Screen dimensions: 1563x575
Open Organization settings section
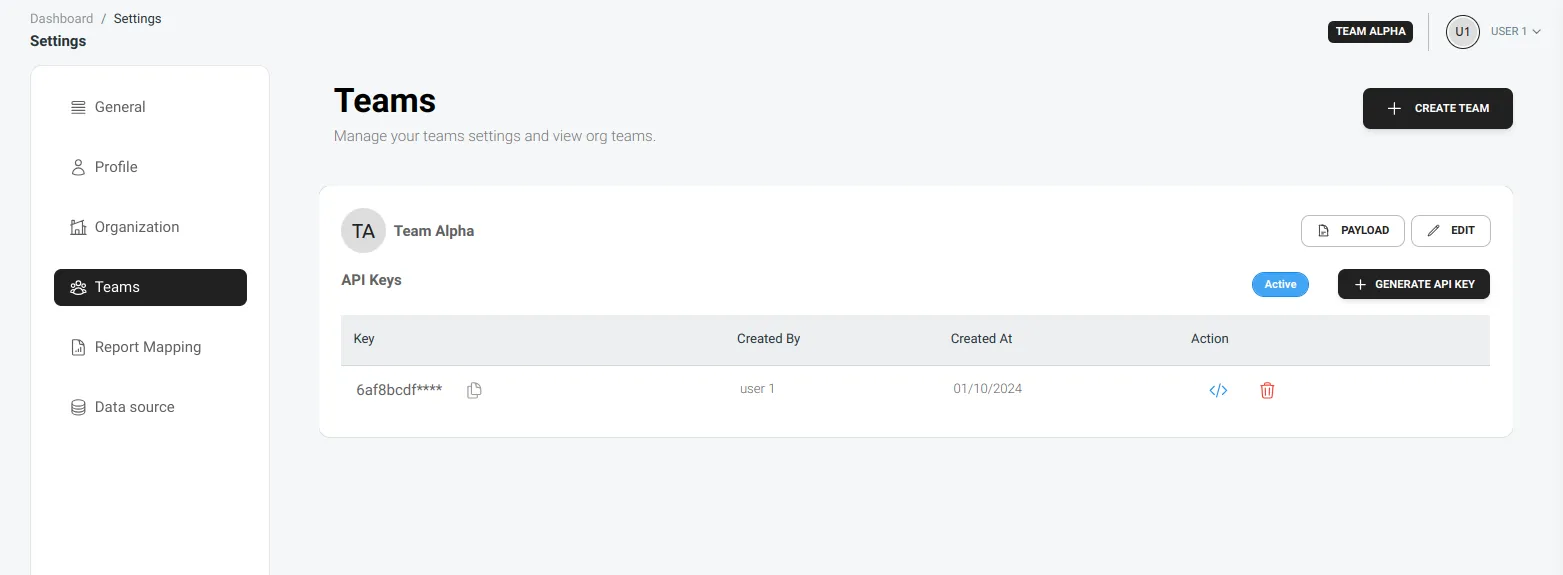[150, 227]
